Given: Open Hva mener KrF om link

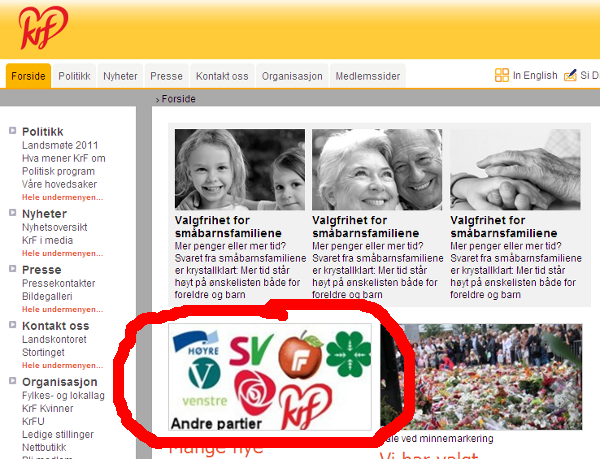Looking at the screenshot, I should click(x=64, y=158).
